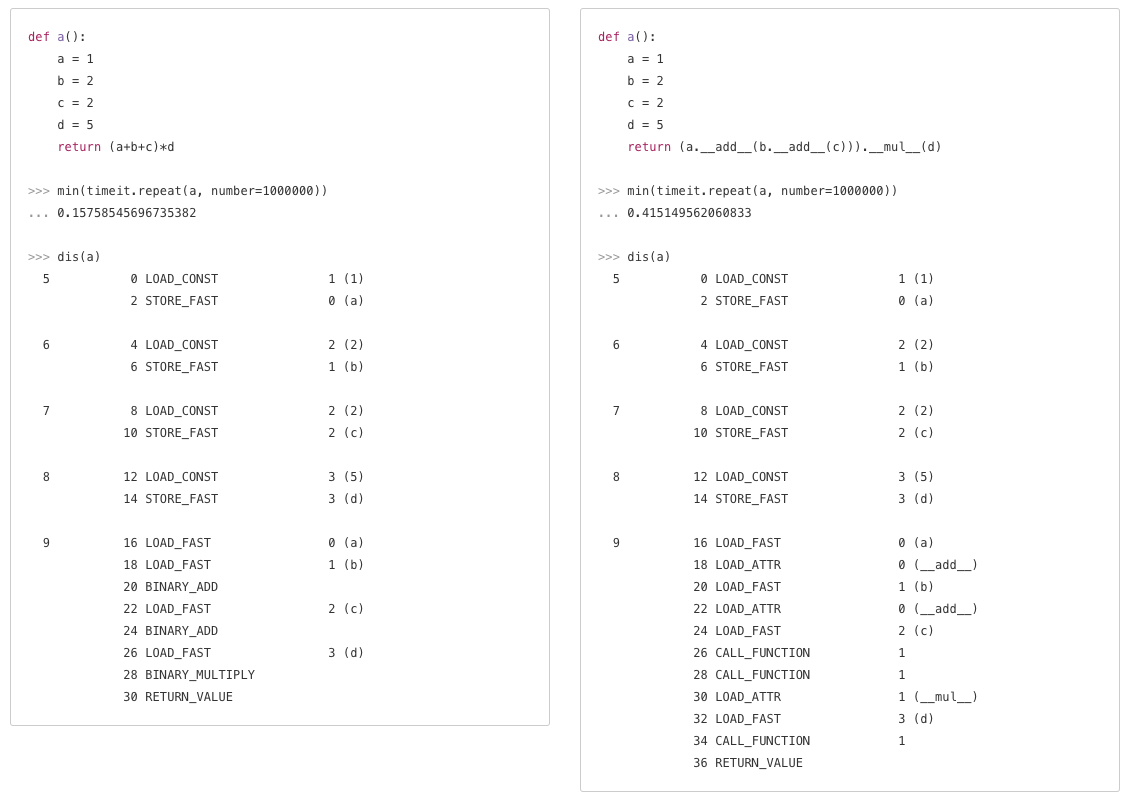Click 'def a():' in the __mul__ code block
Screen dimensions: 1129x801
pyautogui.click(x=627, y=37)
